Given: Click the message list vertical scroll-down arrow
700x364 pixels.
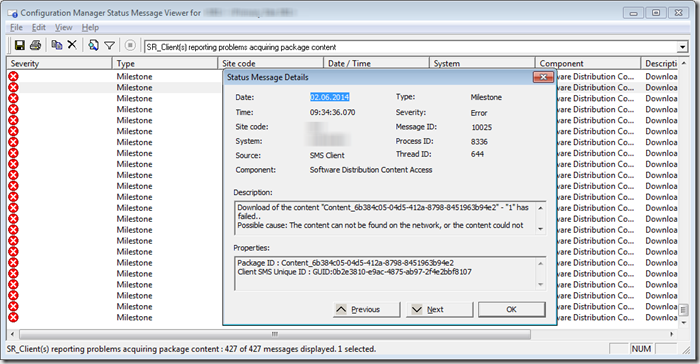Looking at the screenshot, I should pyautogui.click(x=683, y=323).
